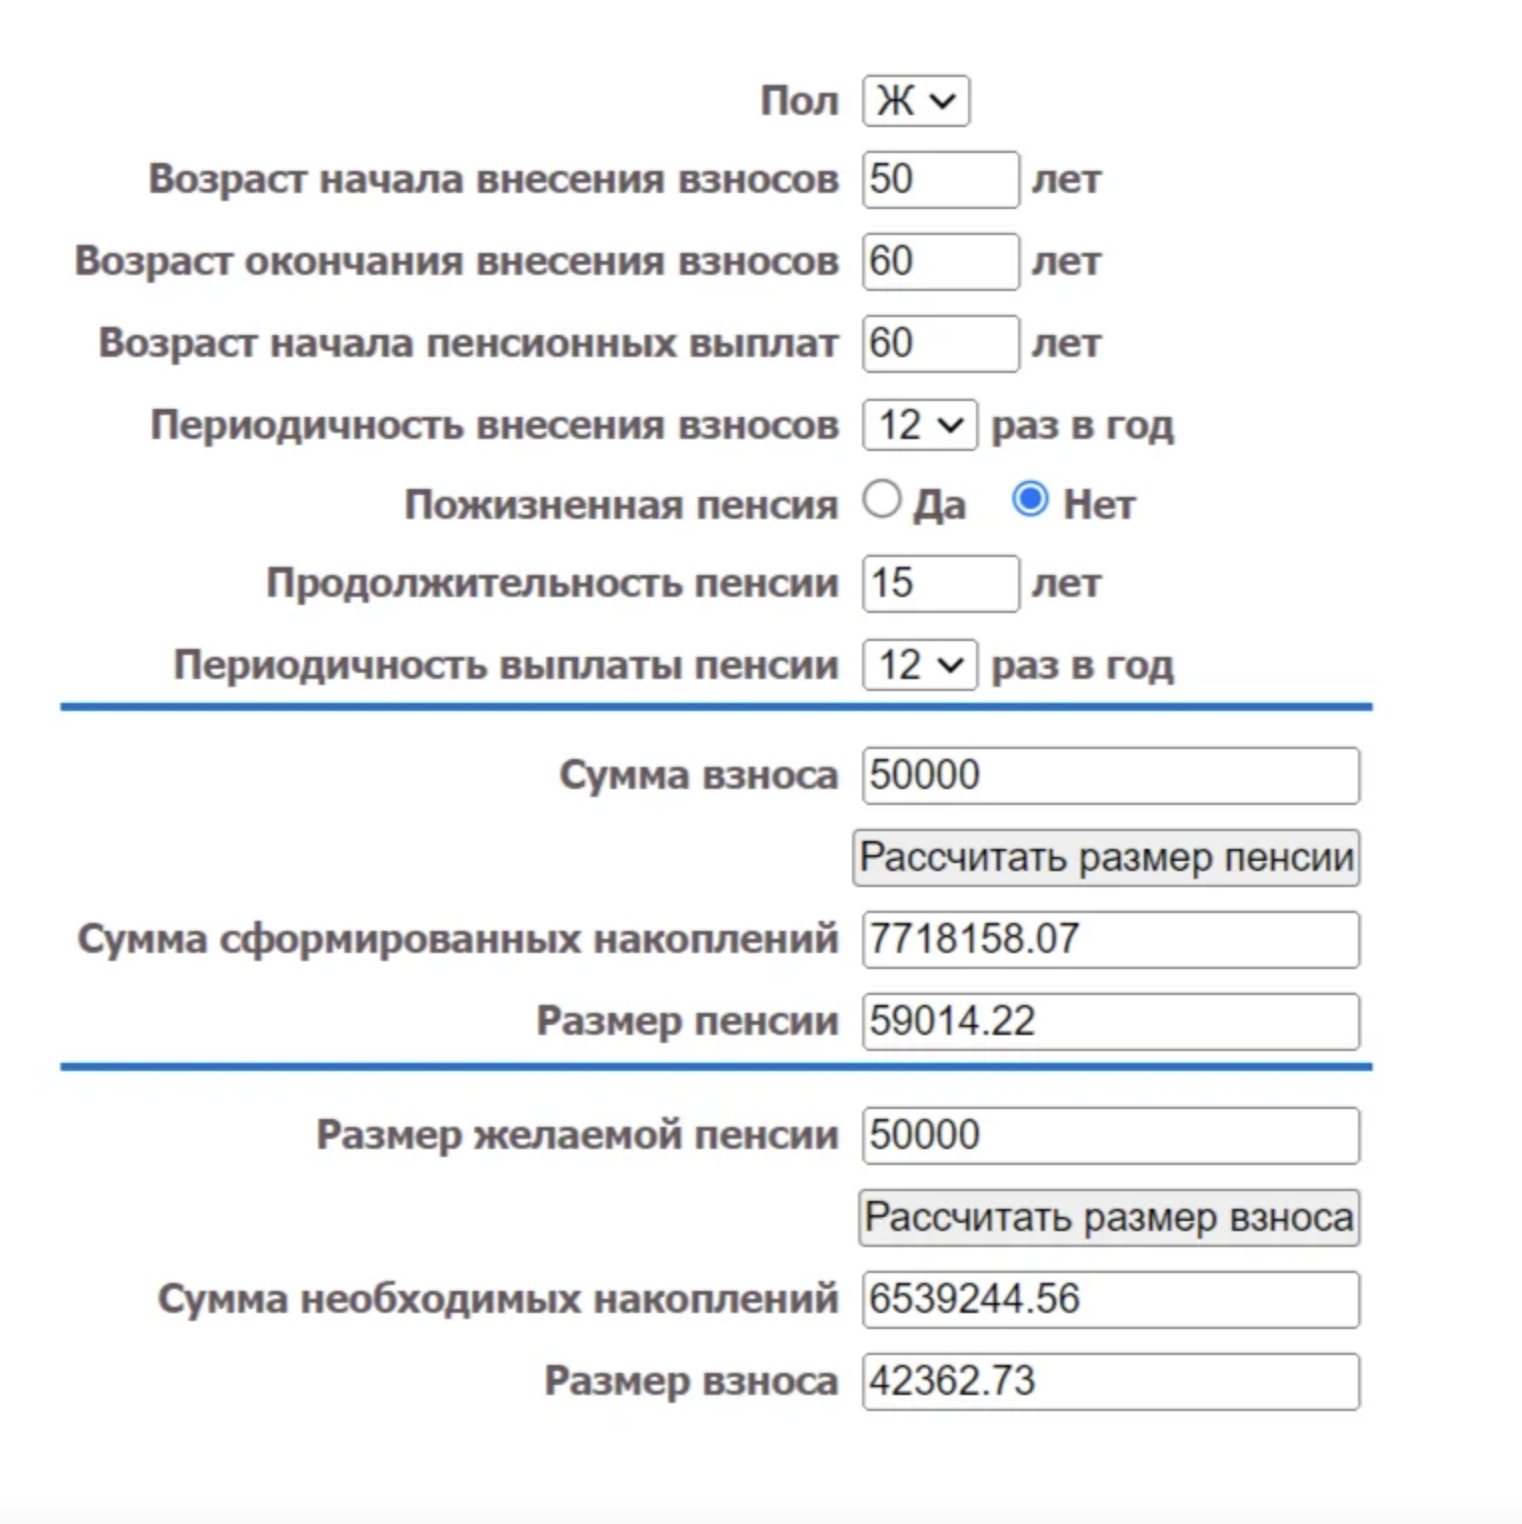Open the Периодичность внесения взносов dropdown
The width and height of the screenshot is (1522, 1524).
[x=918, y=424]
